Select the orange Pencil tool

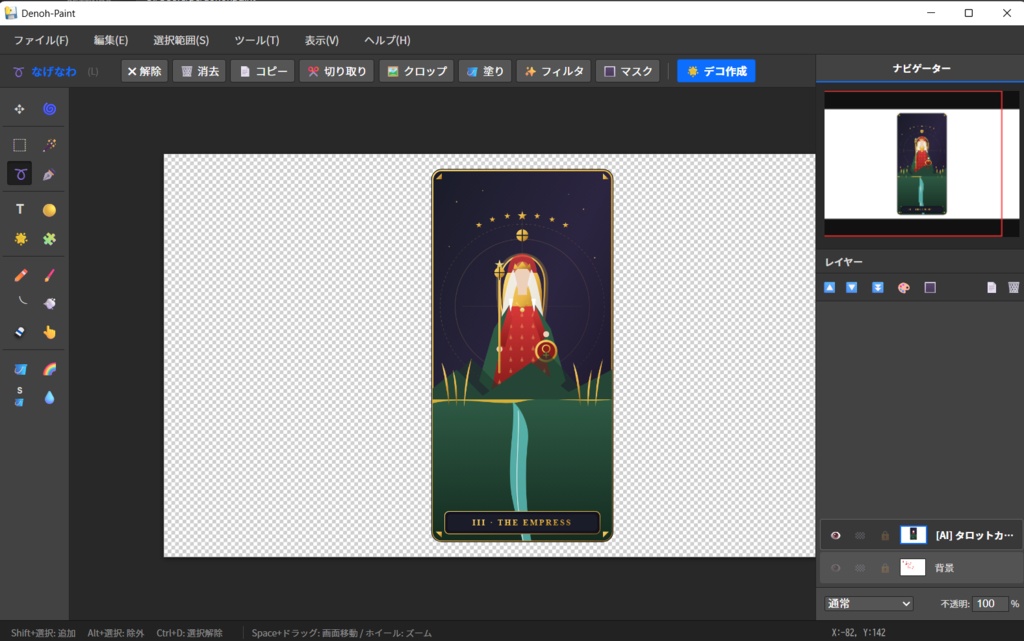point(20,275)
